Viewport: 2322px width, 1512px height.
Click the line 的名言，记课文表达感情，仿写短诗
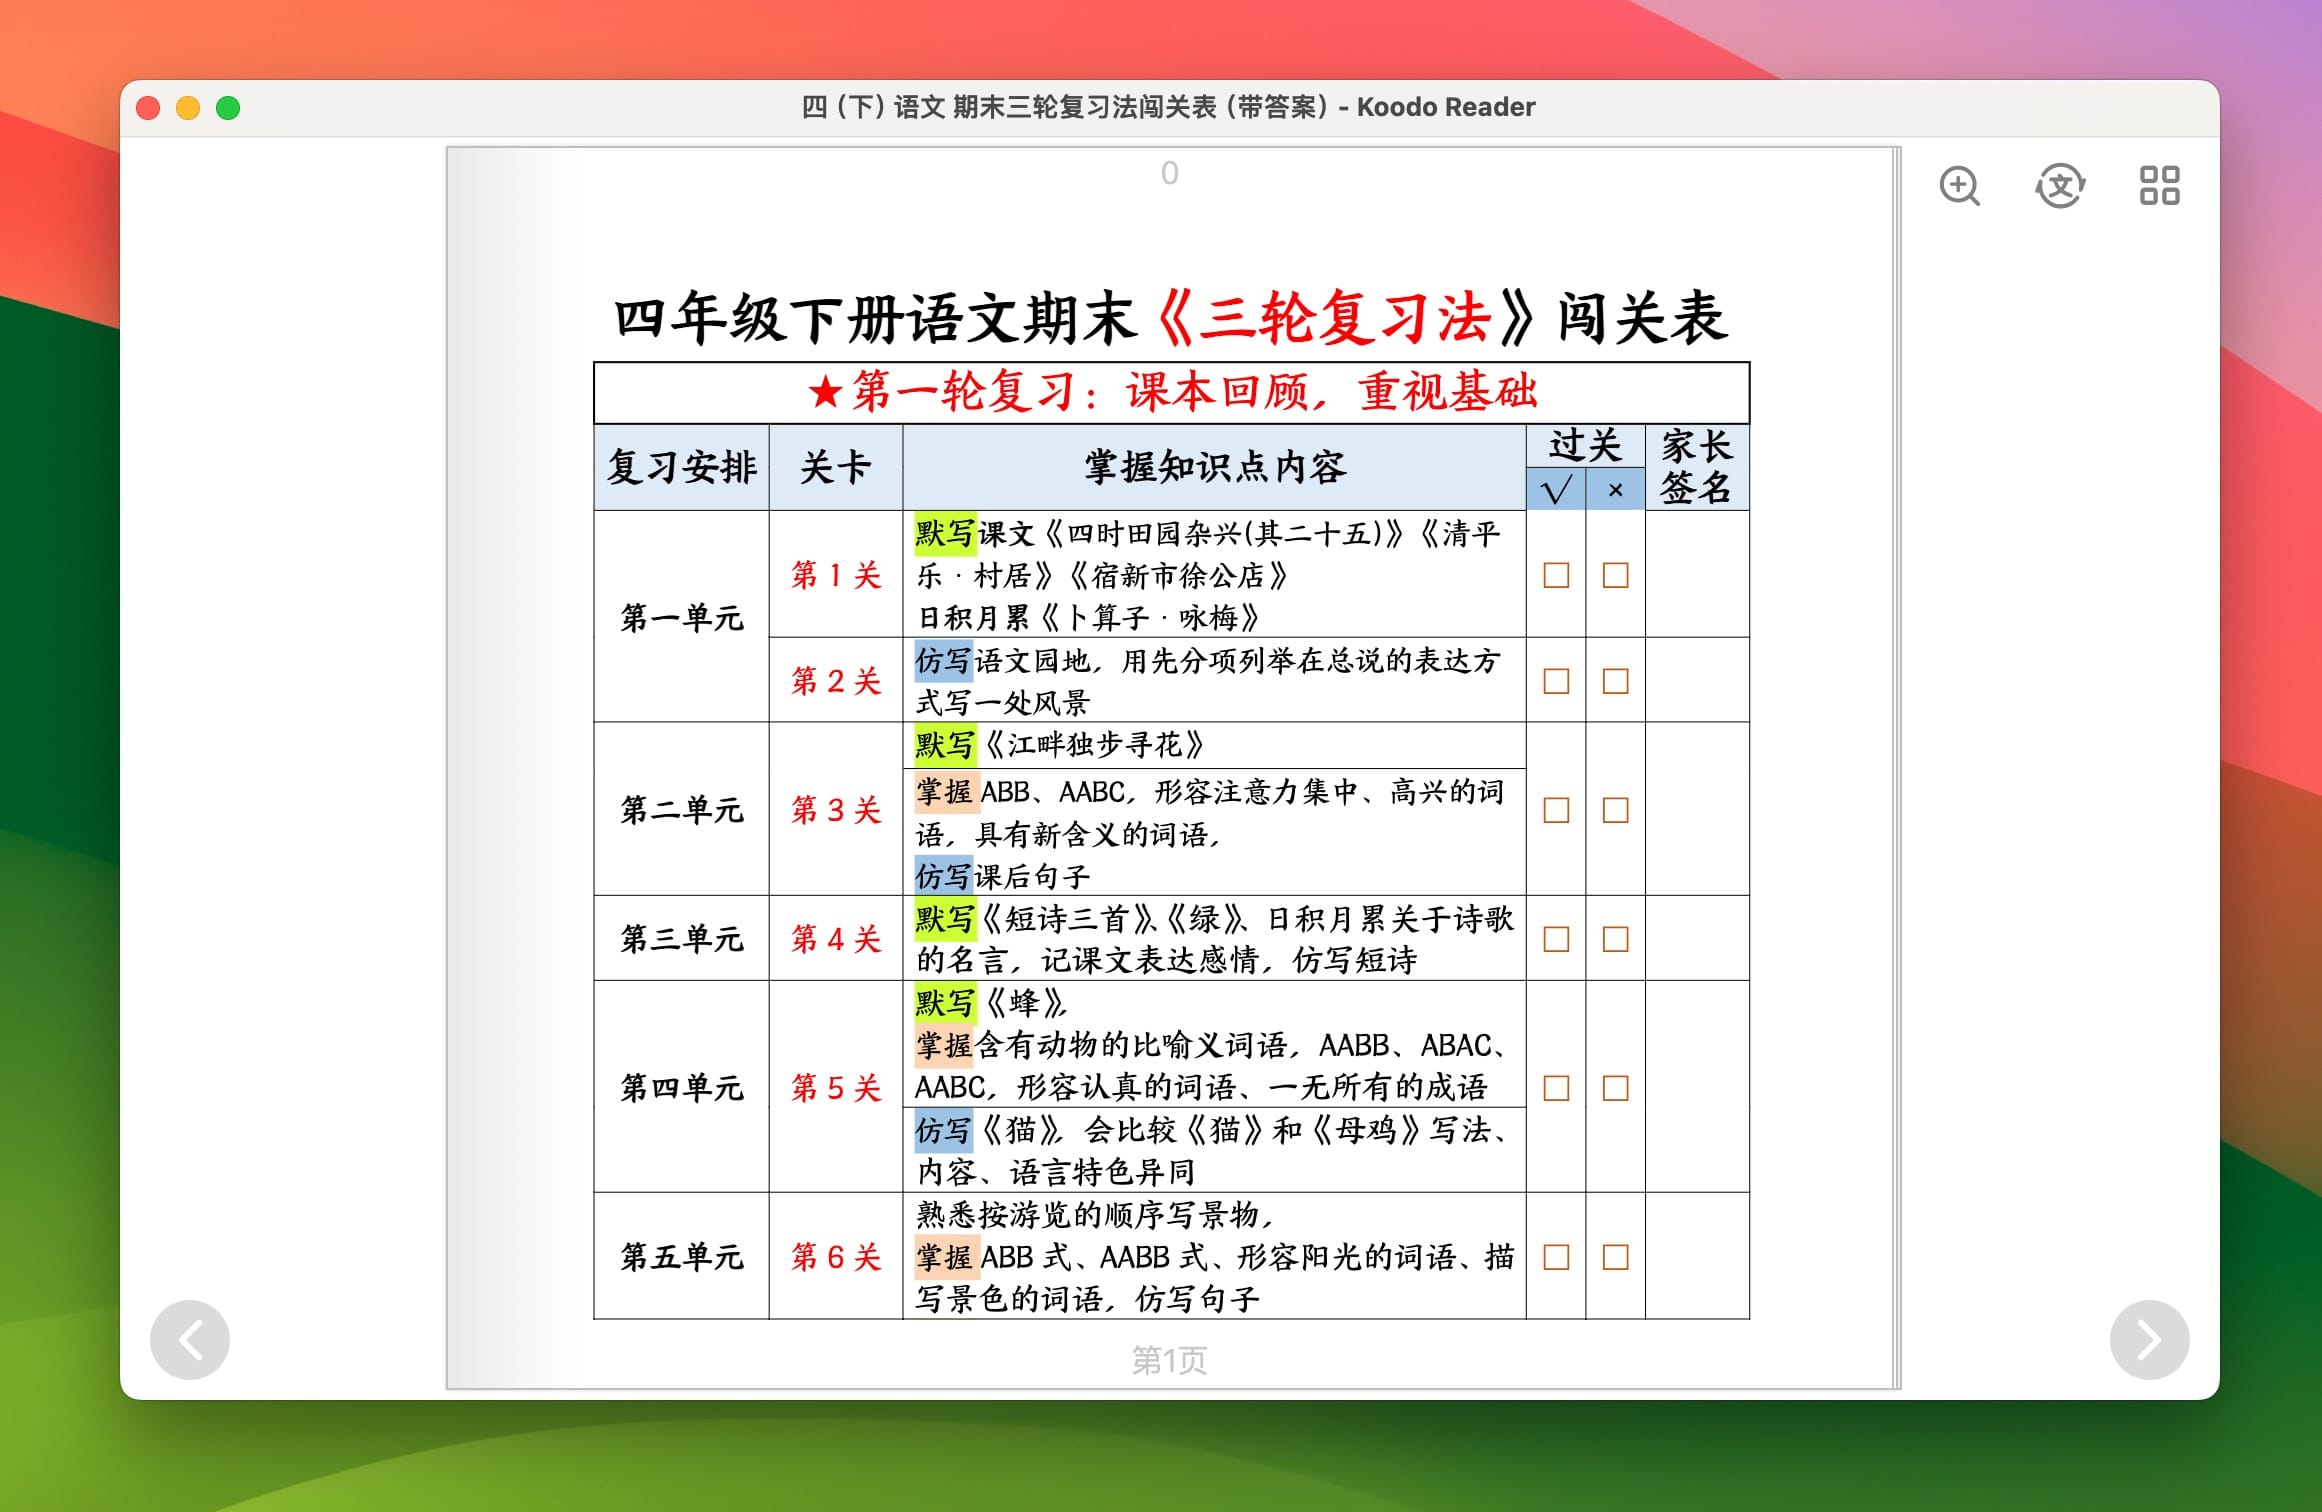pyautogui.click(x=1167, y=960)
